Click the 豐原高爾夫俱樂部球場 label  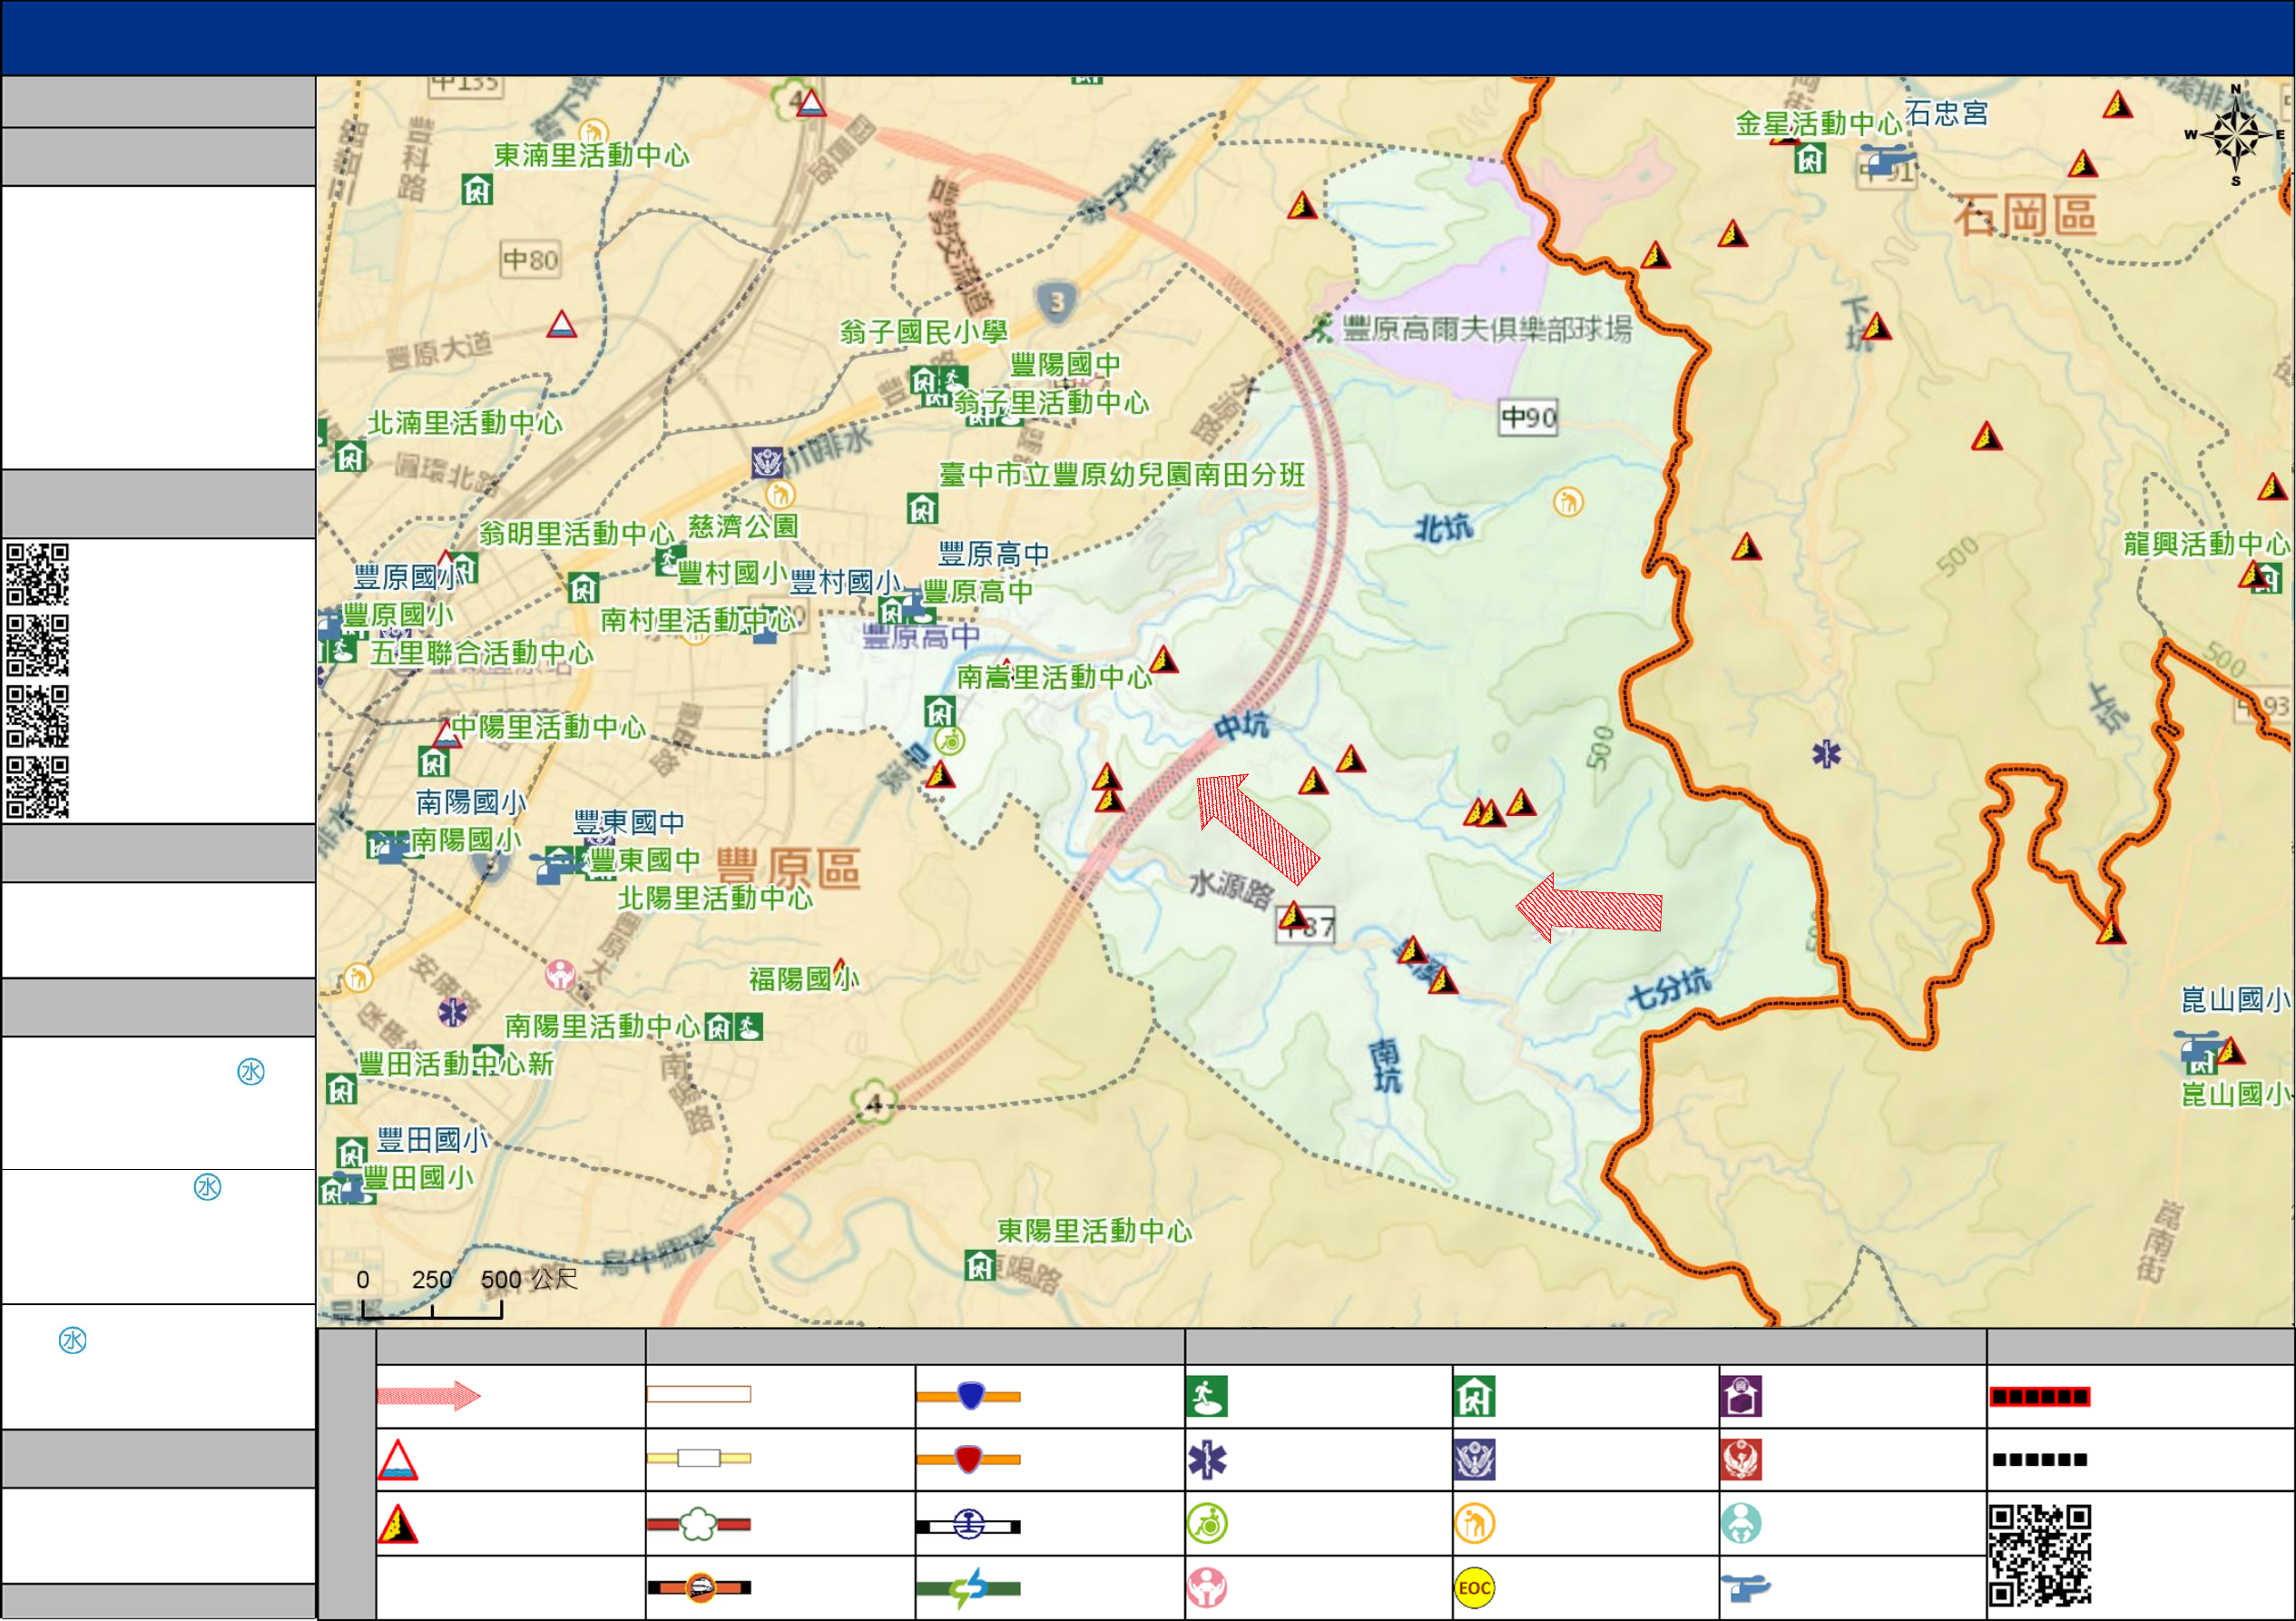pyautogui.click(x=1487, y=329)
